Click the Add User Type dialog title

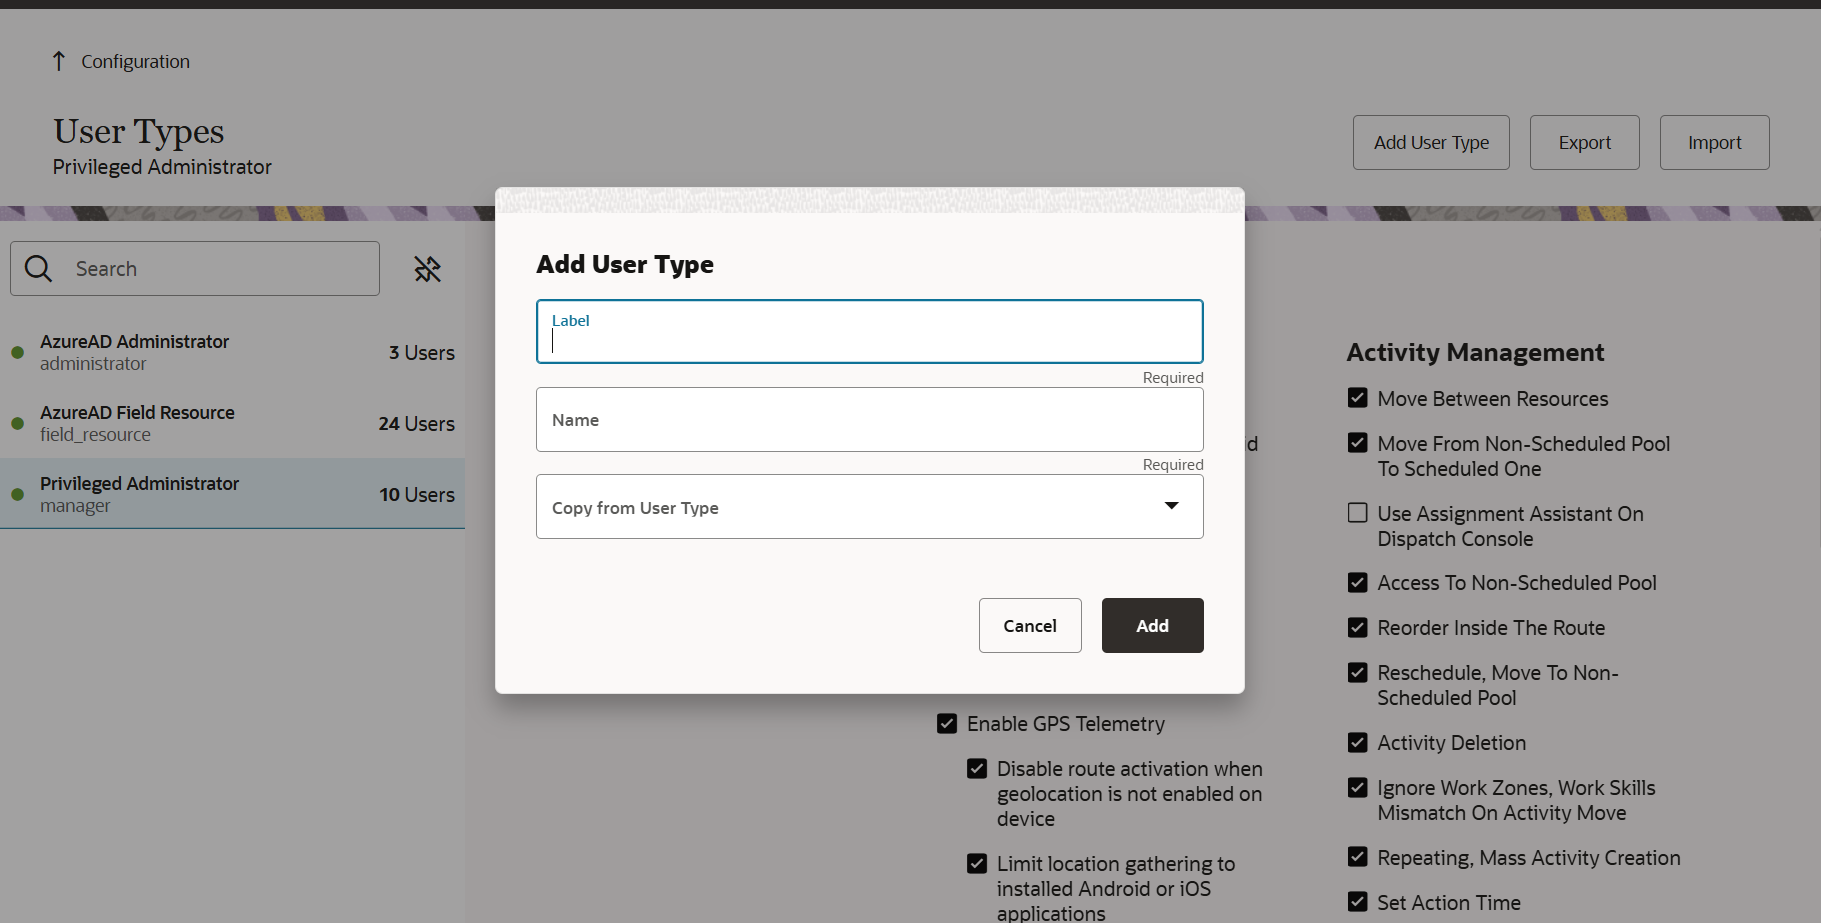[x=625, y=264]
